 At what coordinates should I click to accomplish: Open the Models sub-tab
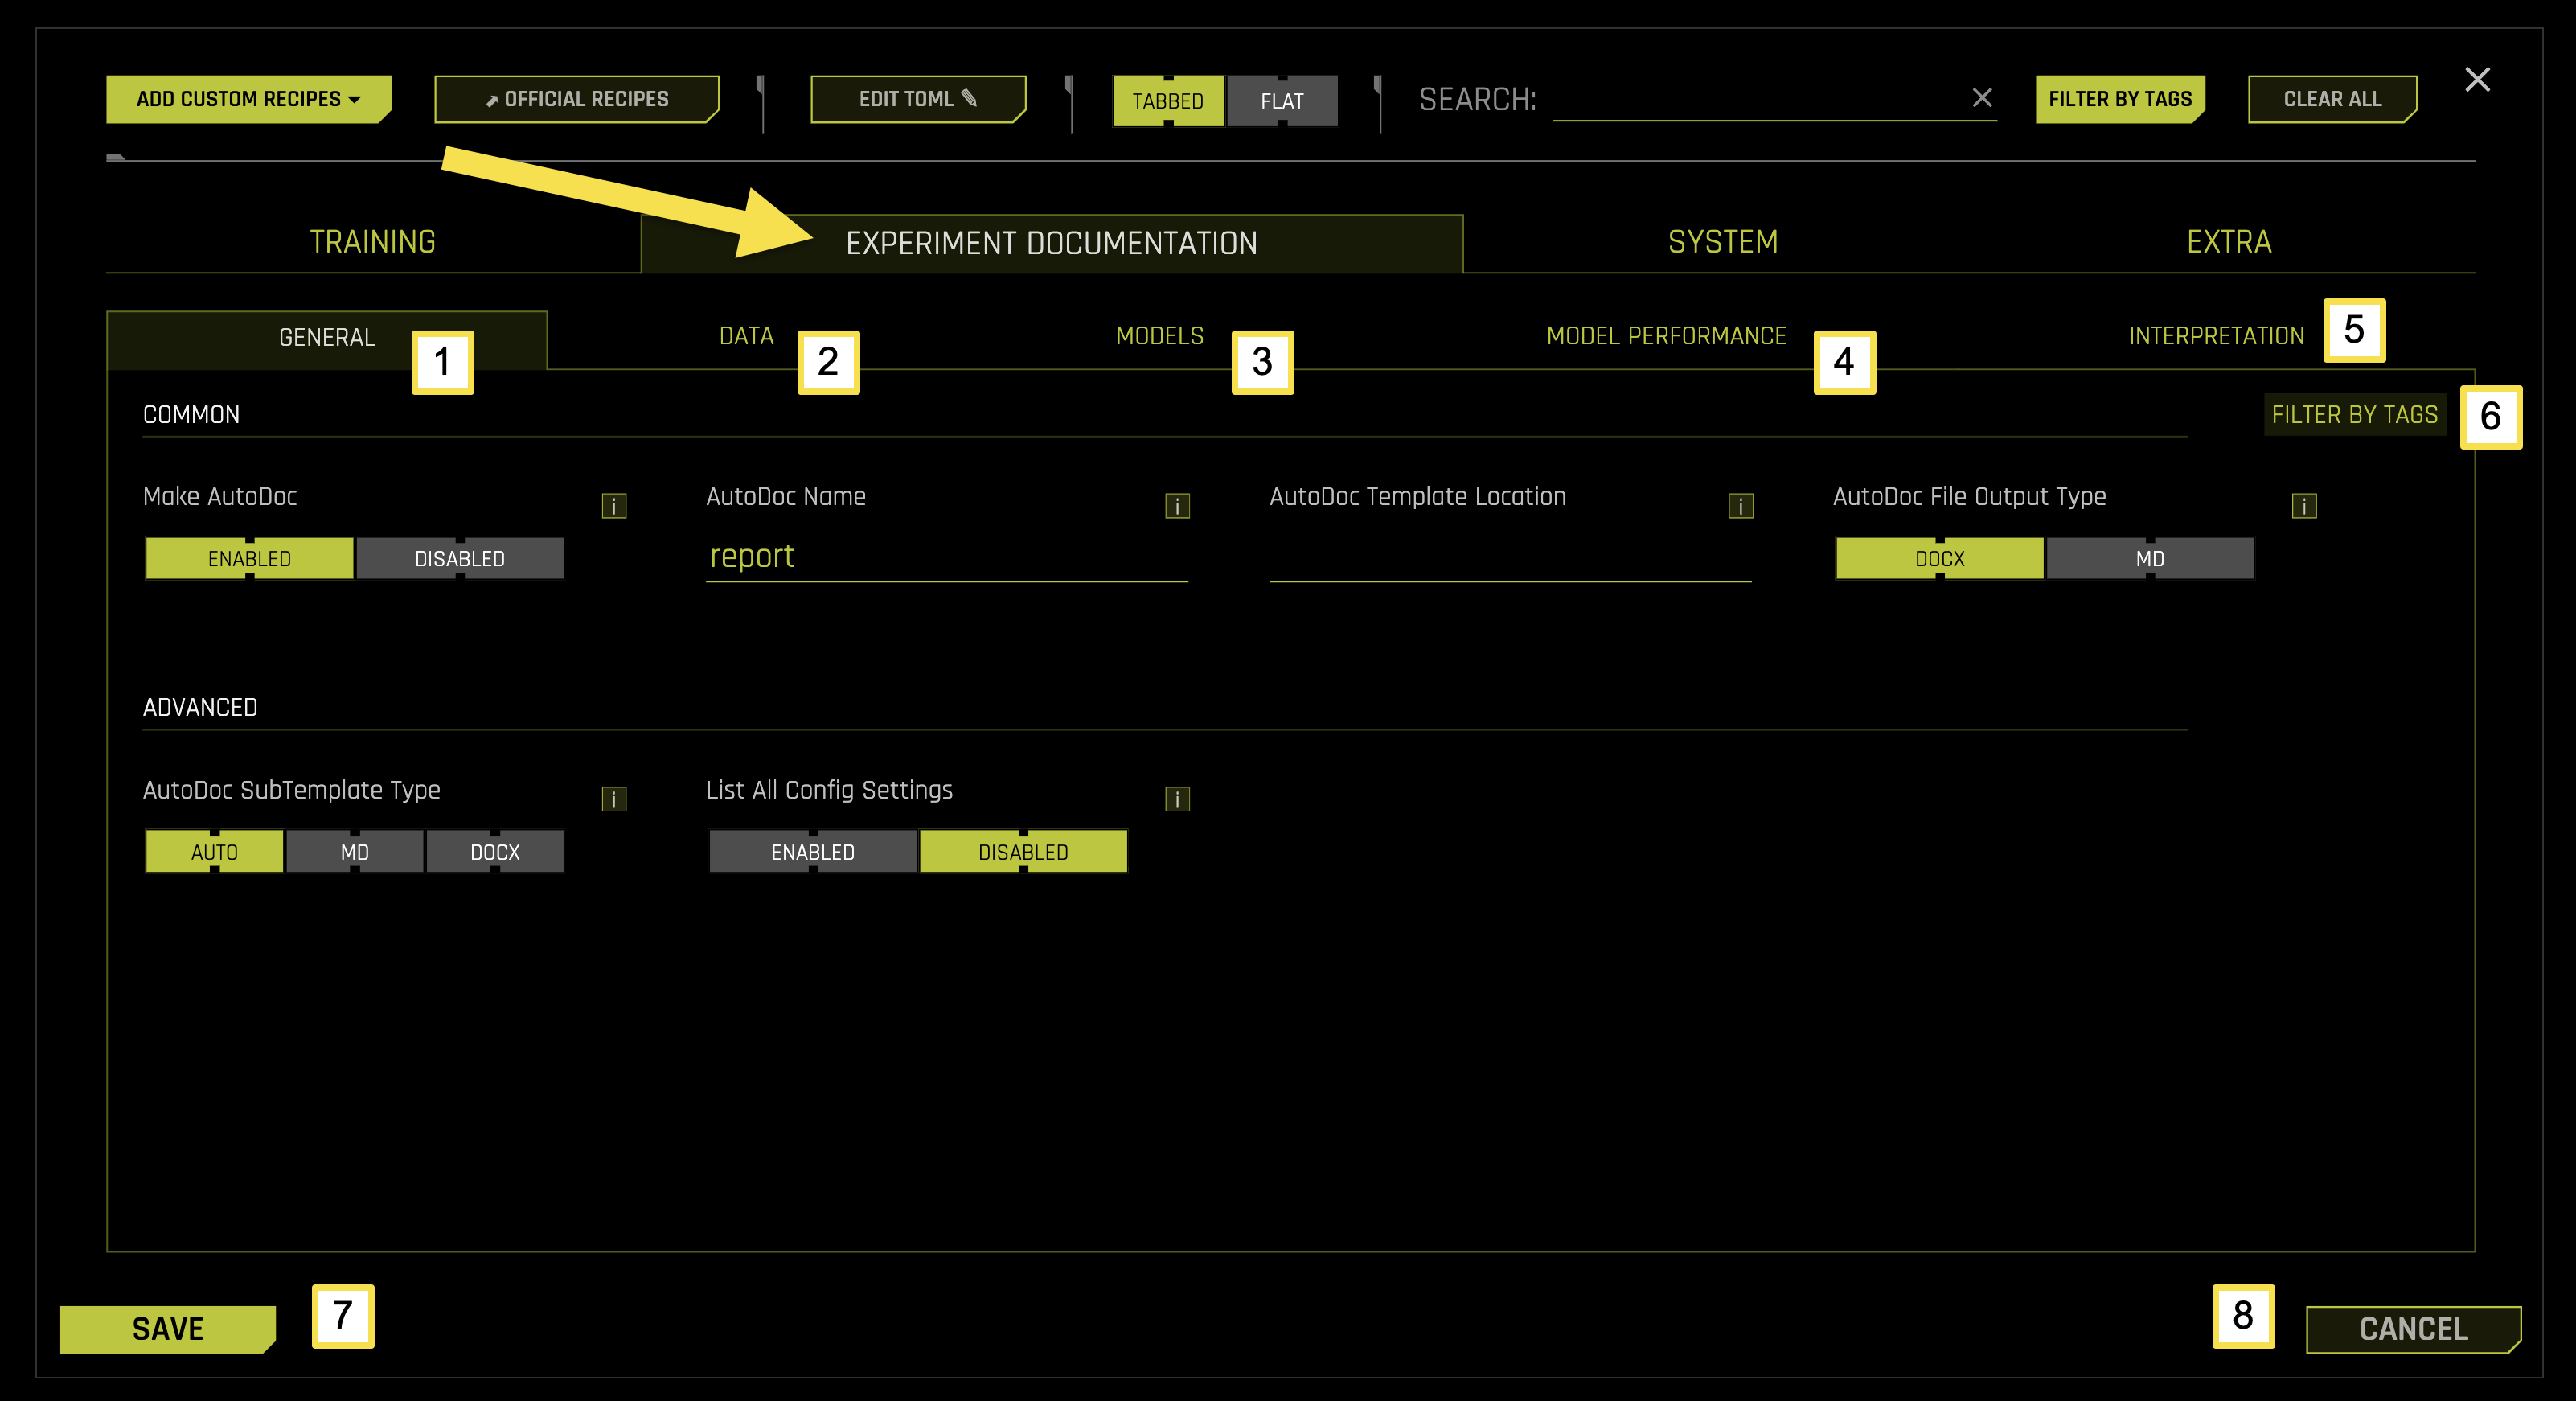click(x=1158, y=336)
